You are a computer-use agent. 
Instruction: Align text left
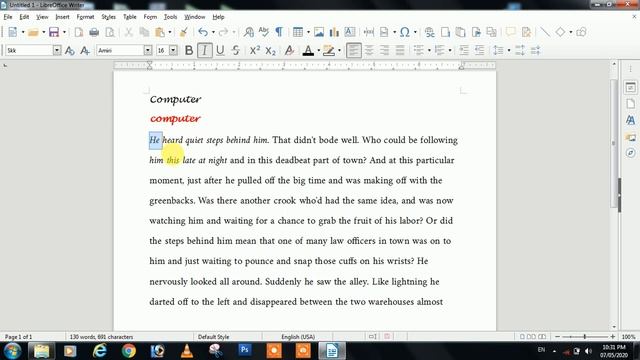(x=353, y=50)
